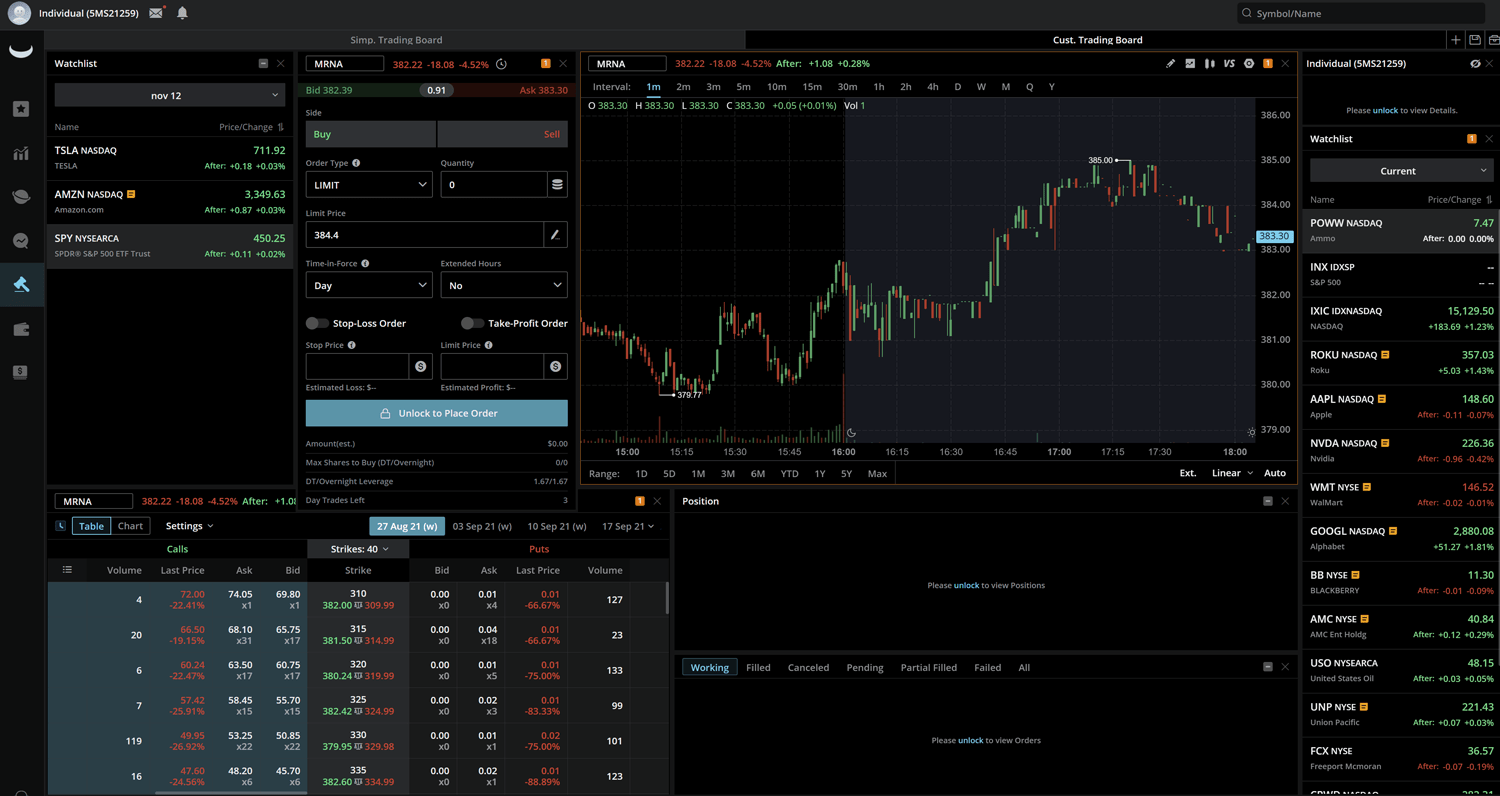1500x796 pixels.
Task: Open the Order Type LIMIT dropdown
Action: pos(369,184)
